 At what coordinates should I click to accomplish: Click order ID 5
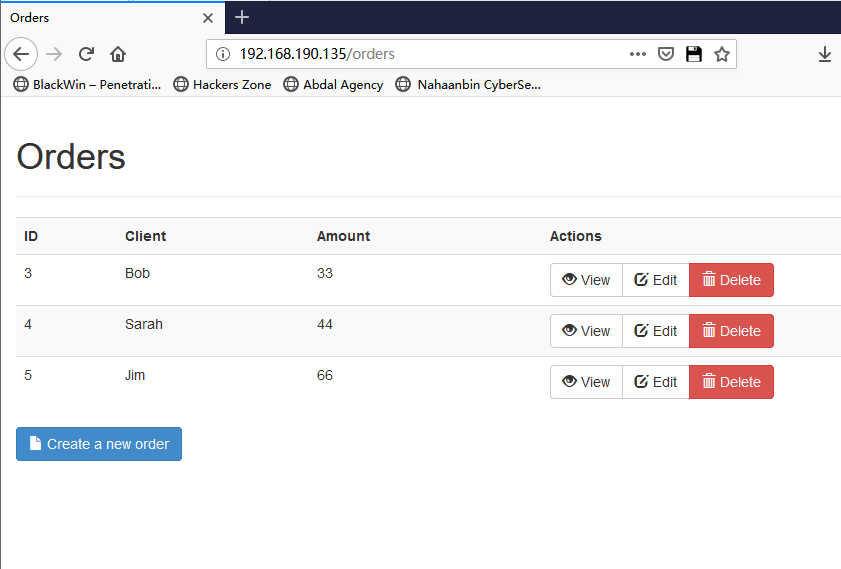pos(28,375)
